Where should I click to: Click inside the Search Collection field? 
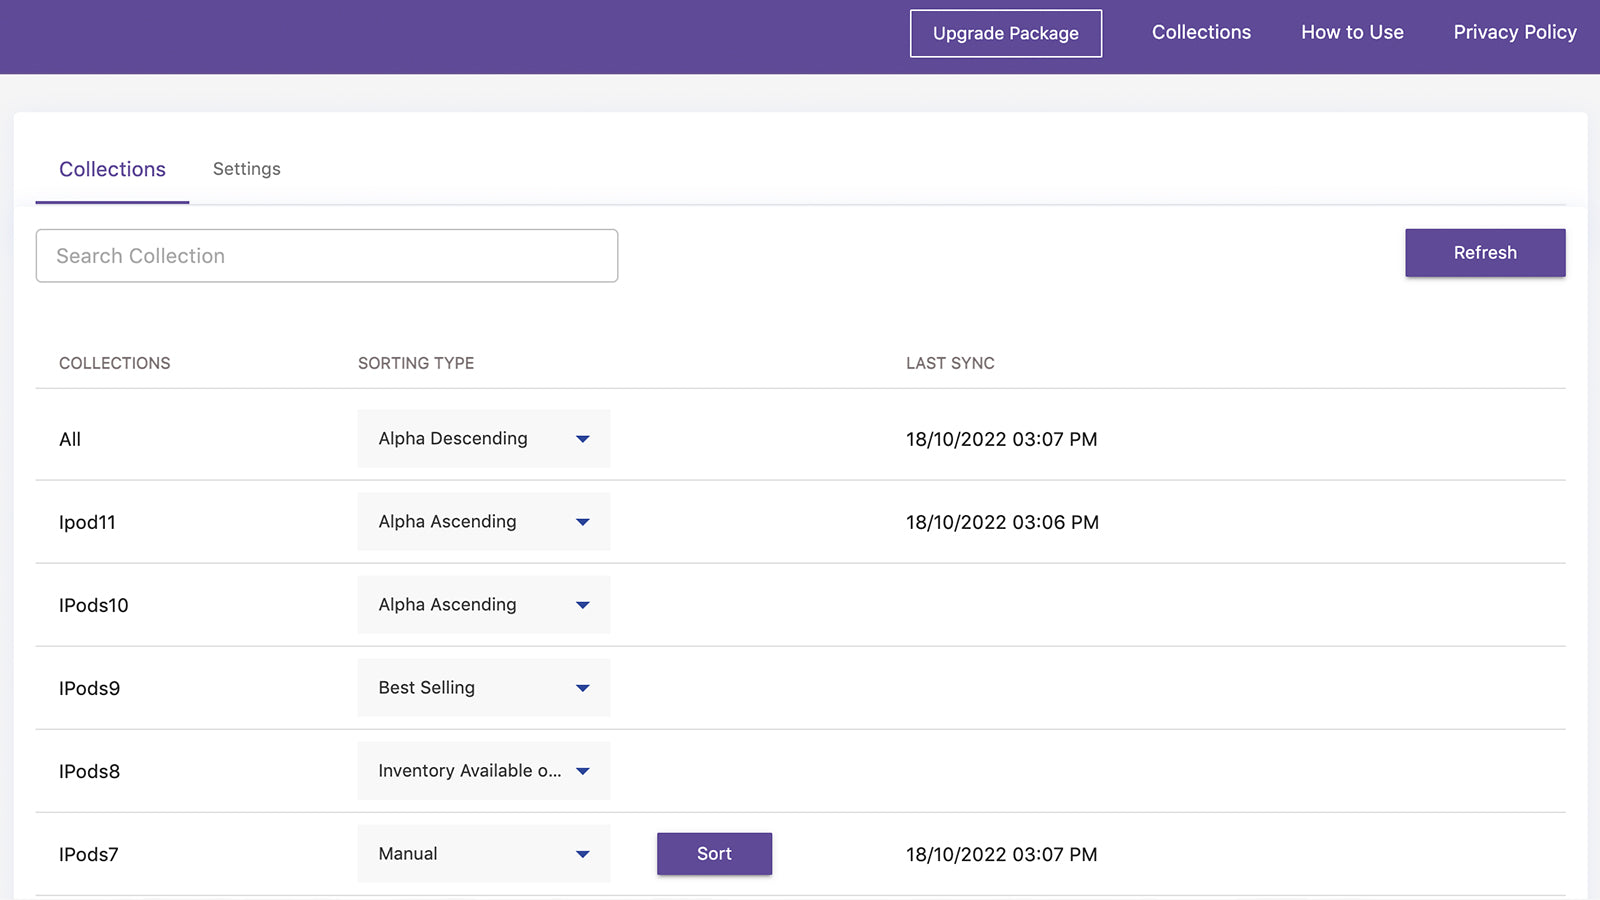click(327, 255)
